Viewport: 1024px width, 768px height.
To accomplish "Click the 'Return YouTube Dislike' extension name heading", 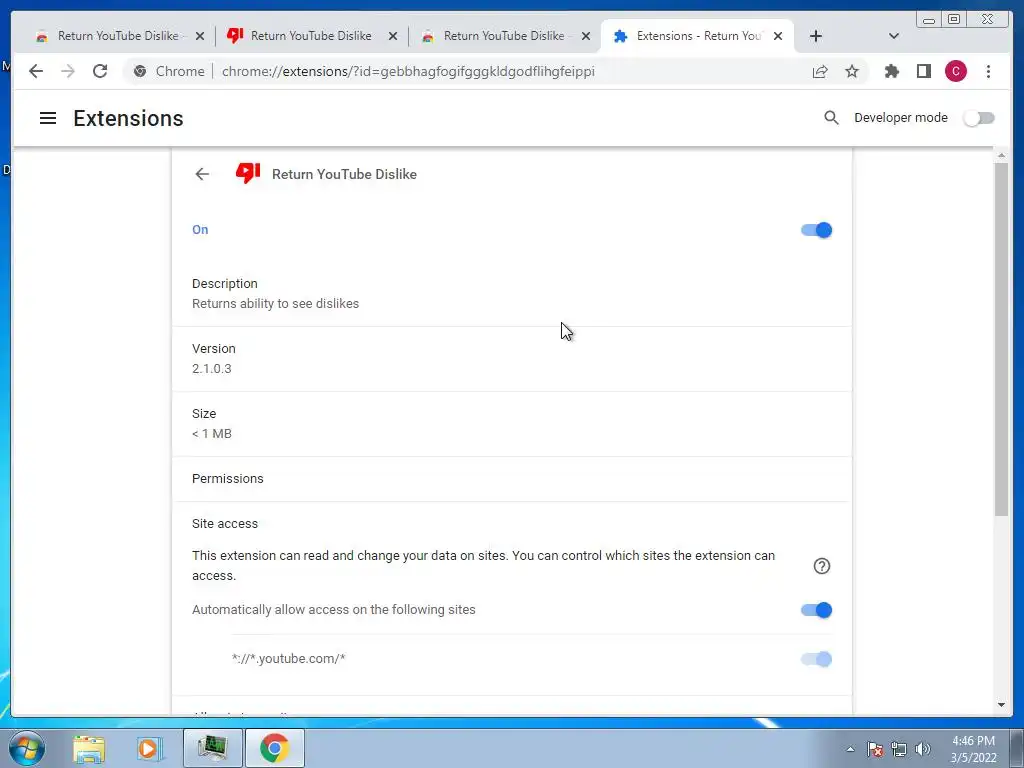I will [x=344, y=174].
